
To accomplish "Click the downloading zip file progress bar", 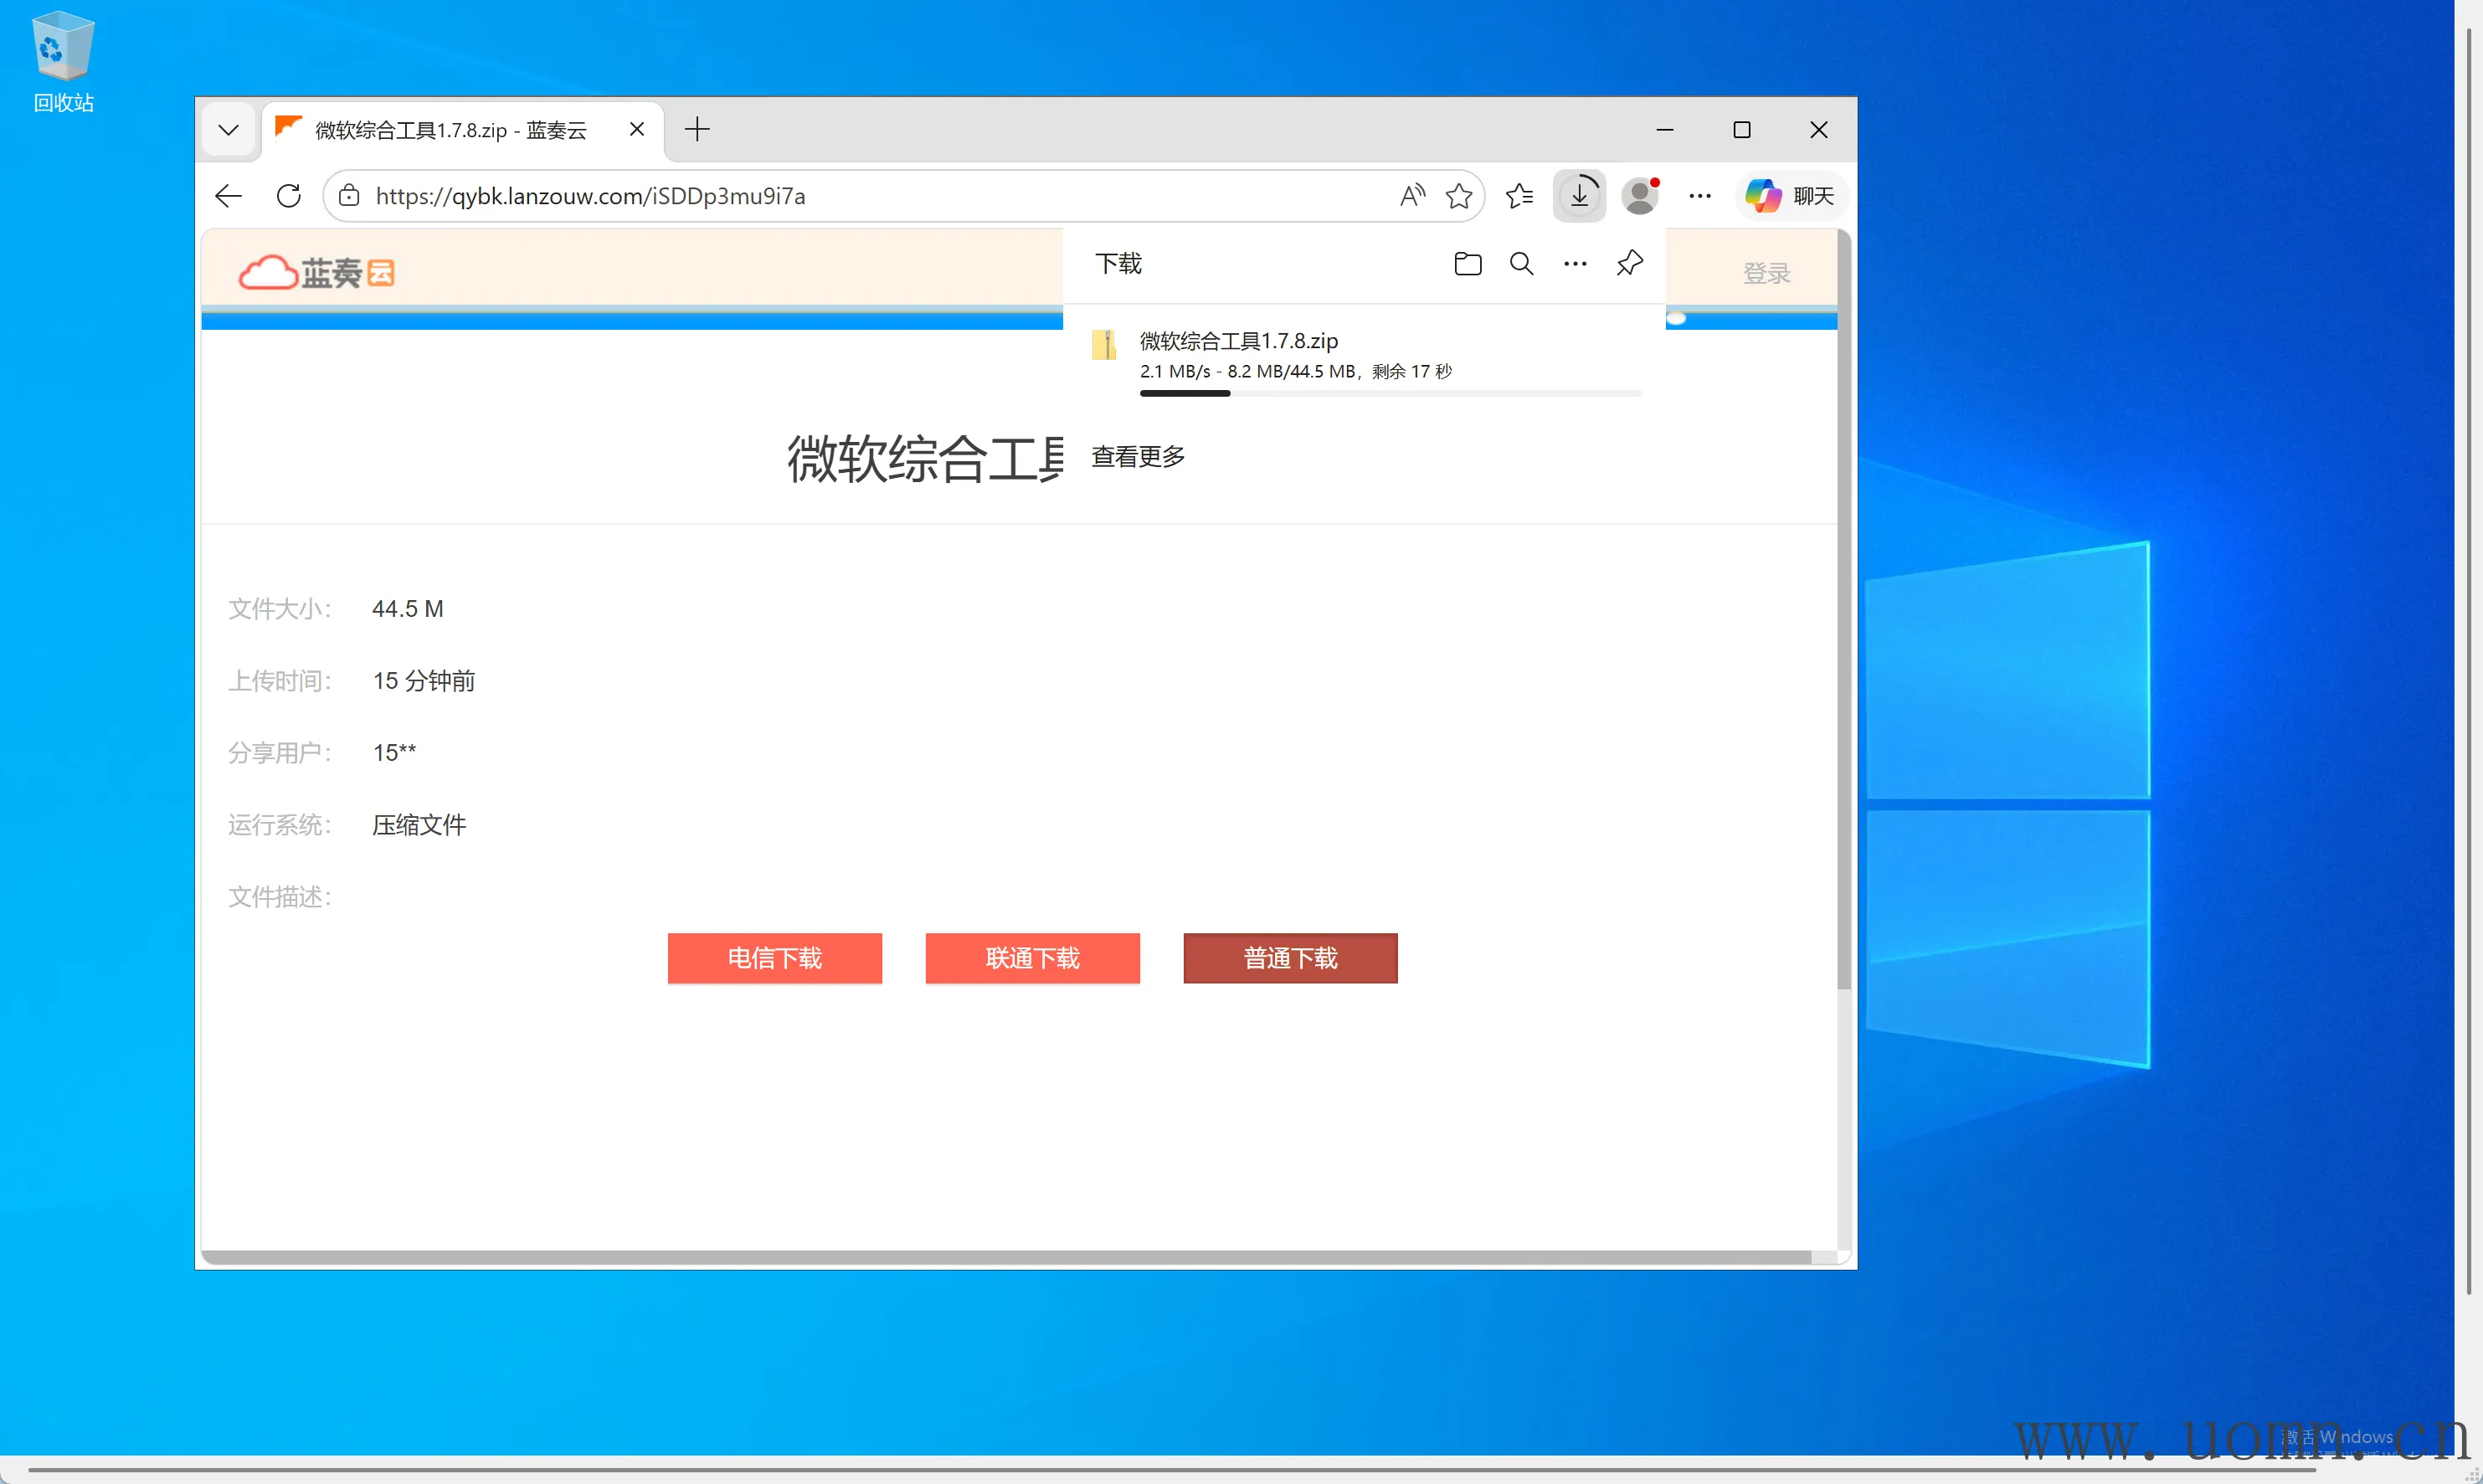I will pos(1390,393).
